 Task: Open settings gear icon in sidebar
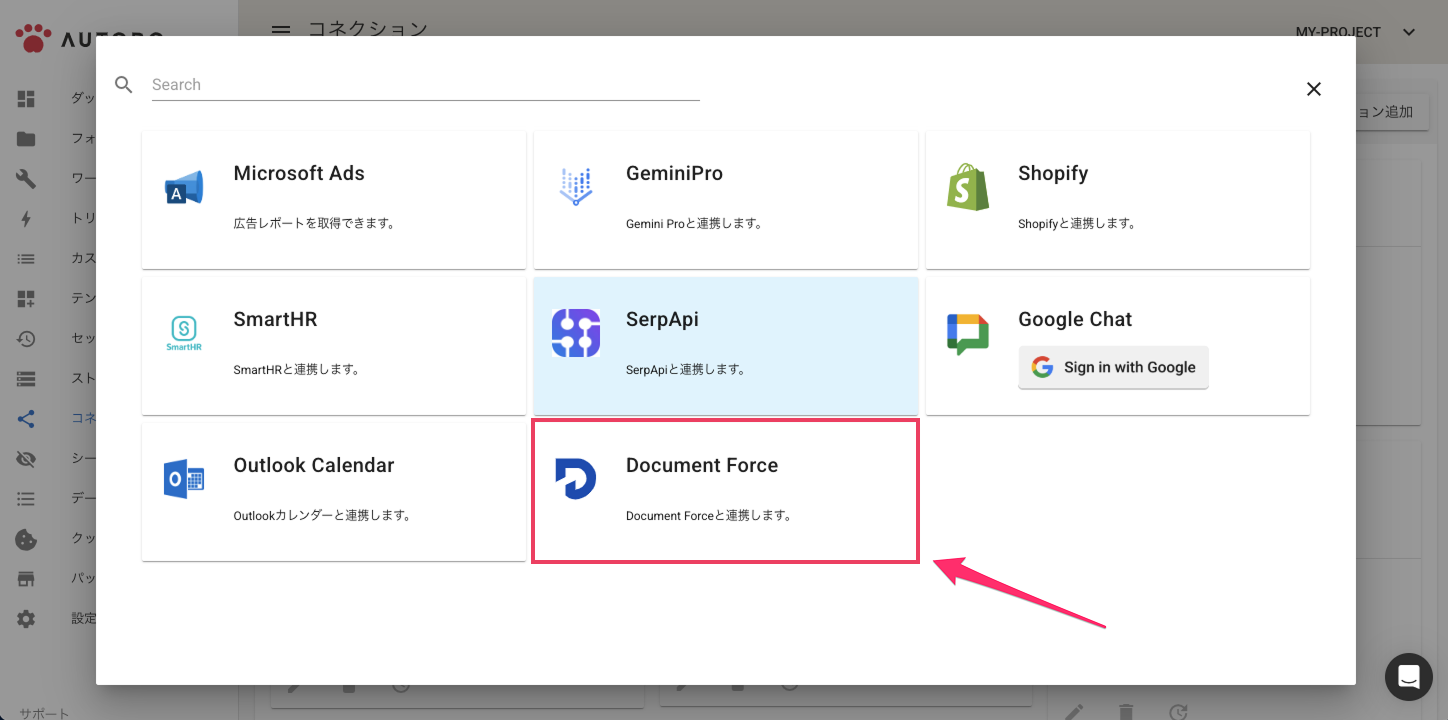click(26, 619)
